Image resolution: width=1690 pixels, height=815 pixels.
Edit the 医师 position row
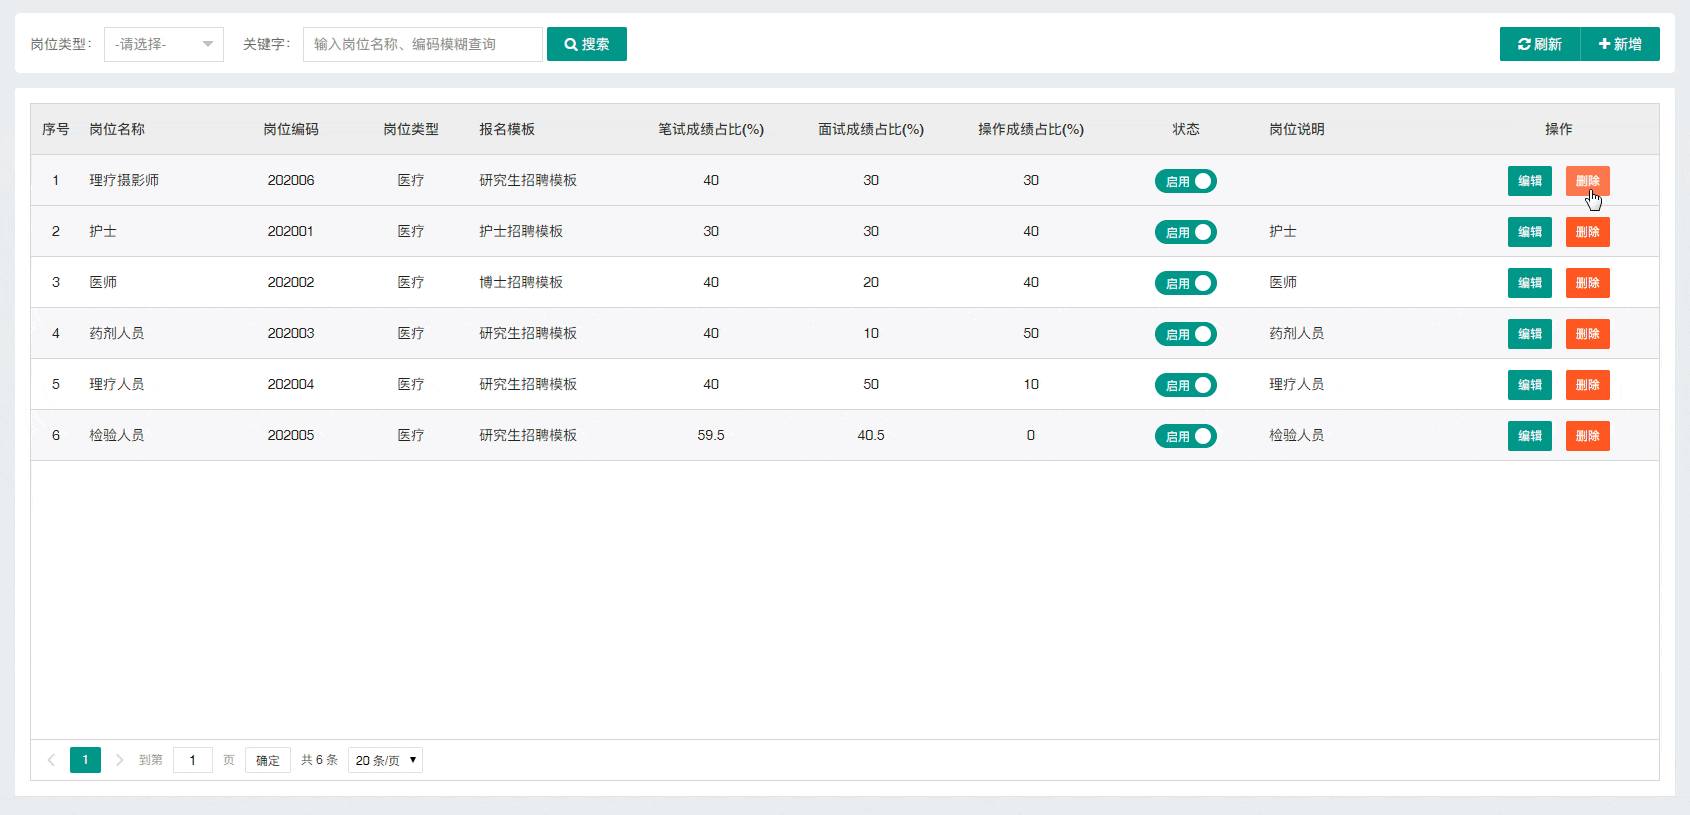(x=1529, y=283)
